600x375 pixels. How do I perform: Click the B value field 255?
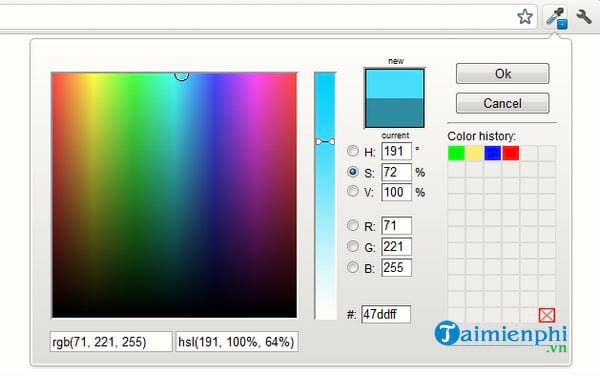click(x=396, y=267)
